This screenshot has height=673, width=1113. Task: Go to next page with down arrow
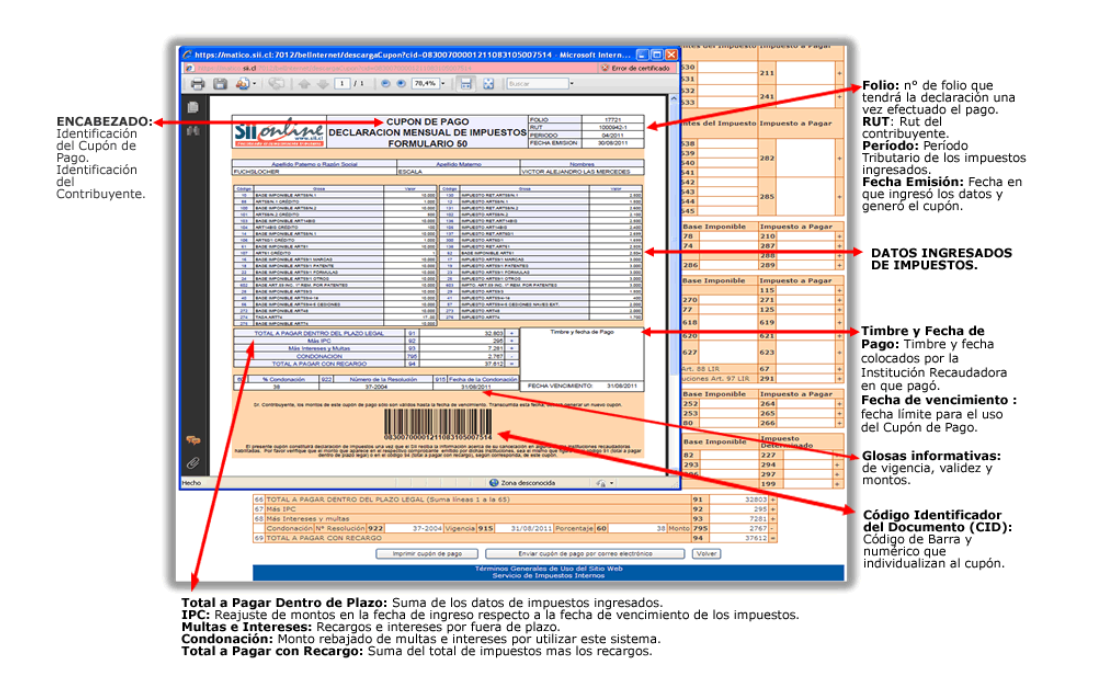click(323, 84)
